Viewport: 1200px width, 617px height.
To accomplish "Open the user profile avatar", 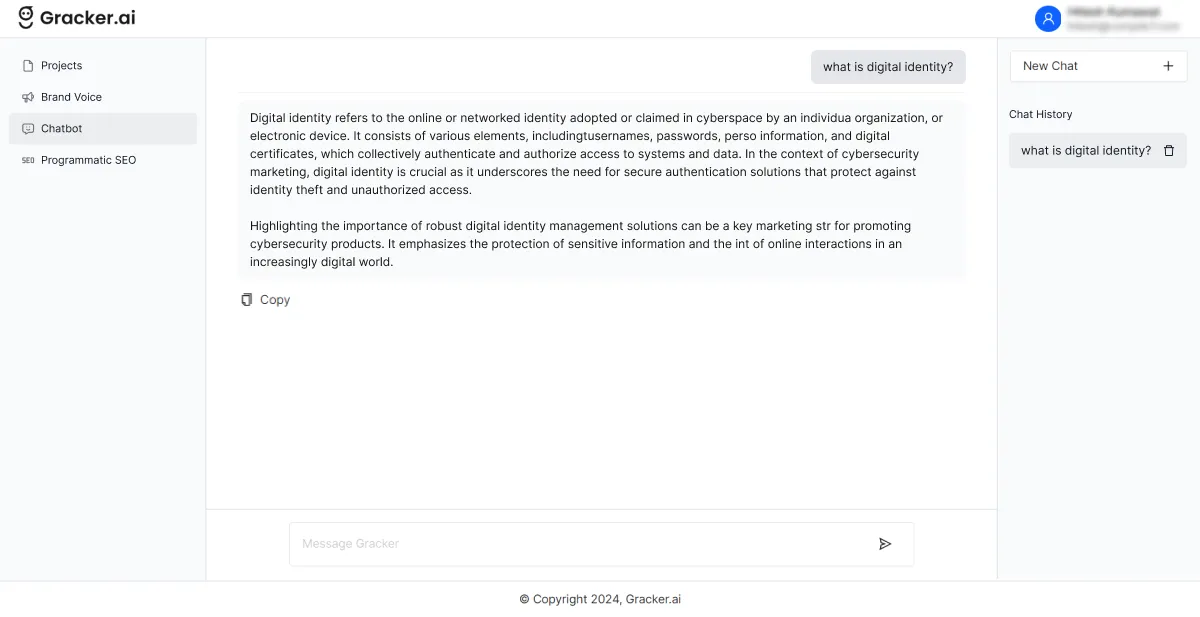I will [x=1048, y=18].
